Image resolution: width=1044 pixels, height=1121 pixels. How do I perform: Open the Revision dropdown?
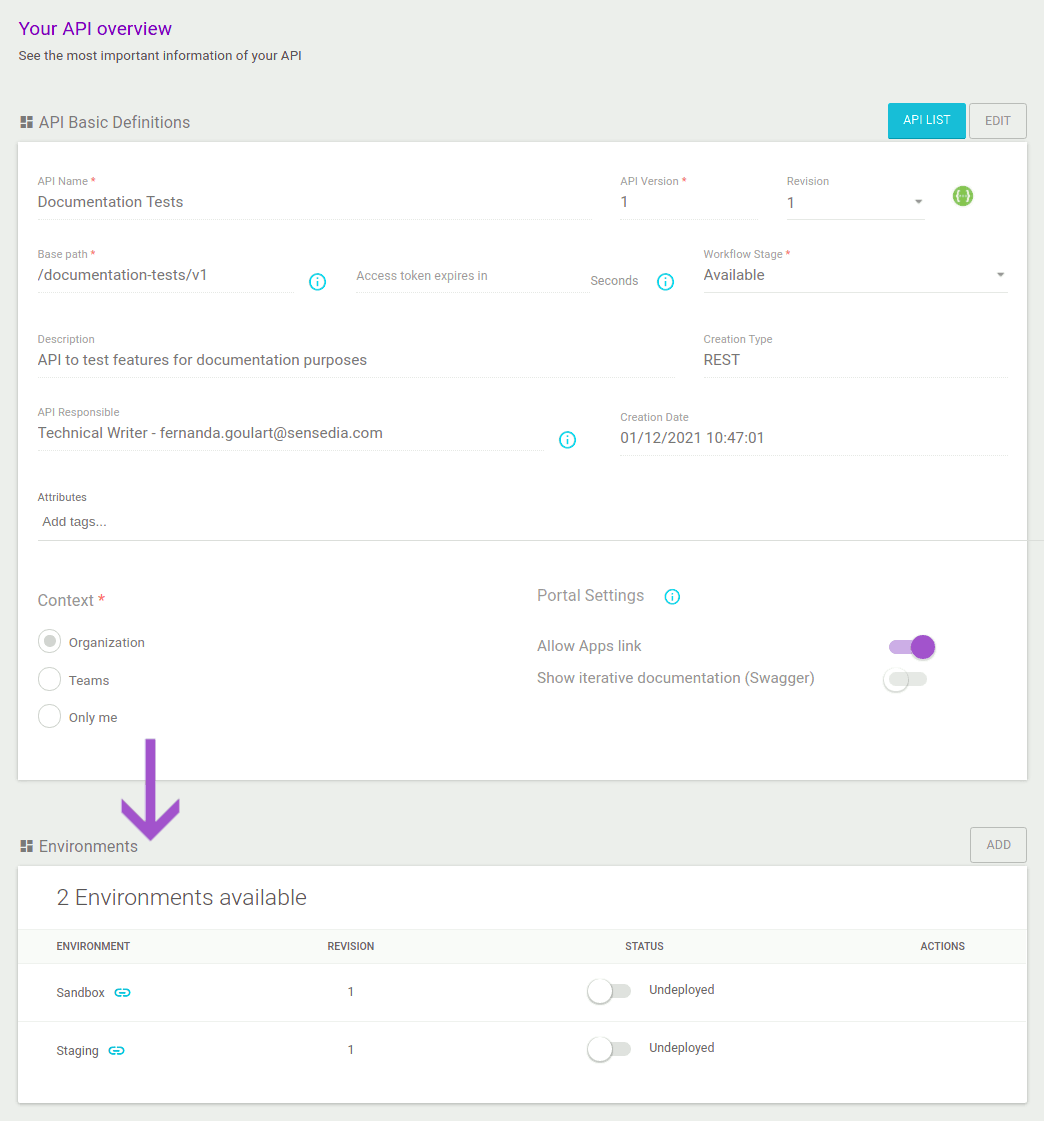tap(917, 202)
